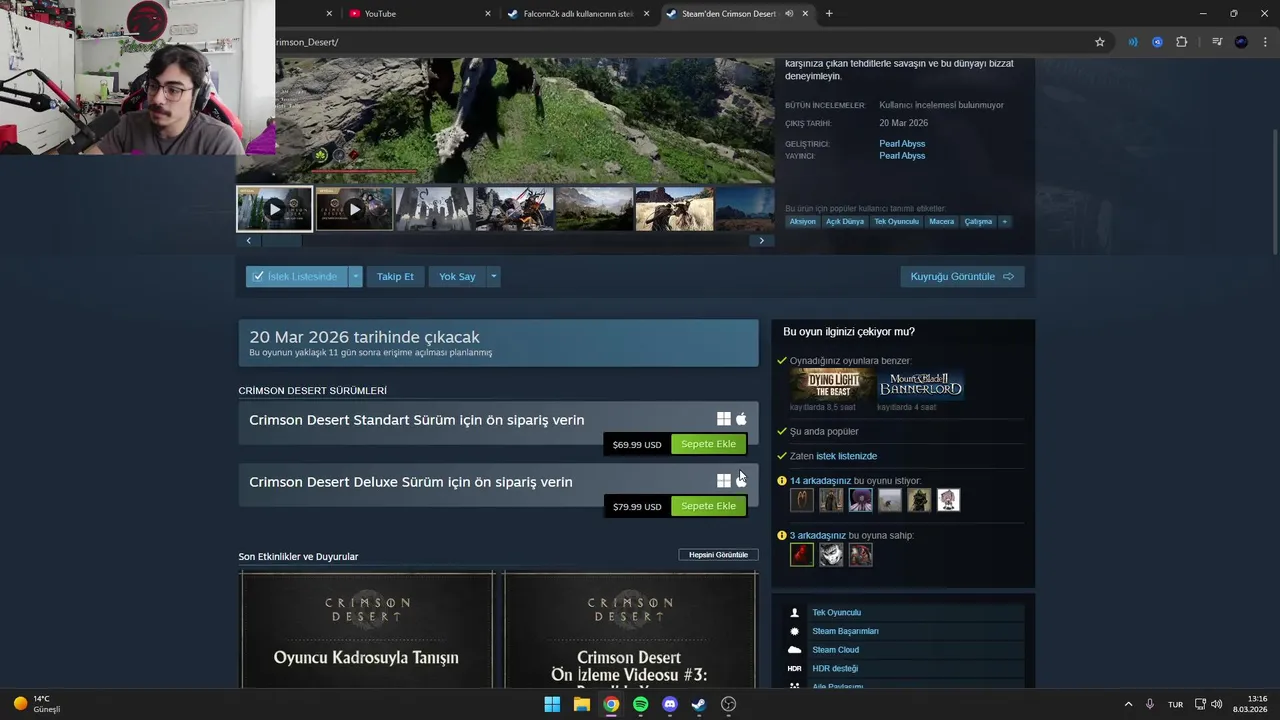The image size is (1280, 720).
Task: Open the media control icon in Chrome toolbar
Action: (1217, 42)
